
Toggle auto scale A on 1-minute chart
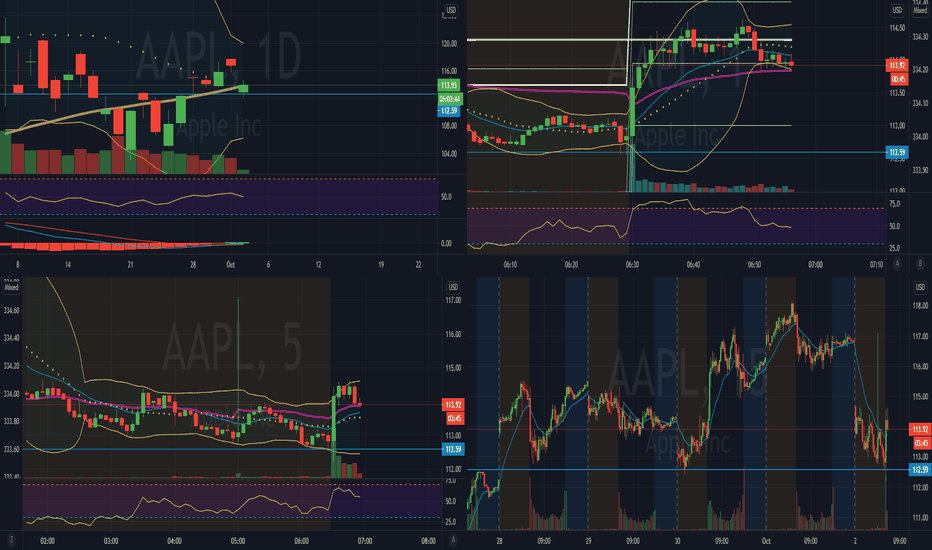[898, 263]
